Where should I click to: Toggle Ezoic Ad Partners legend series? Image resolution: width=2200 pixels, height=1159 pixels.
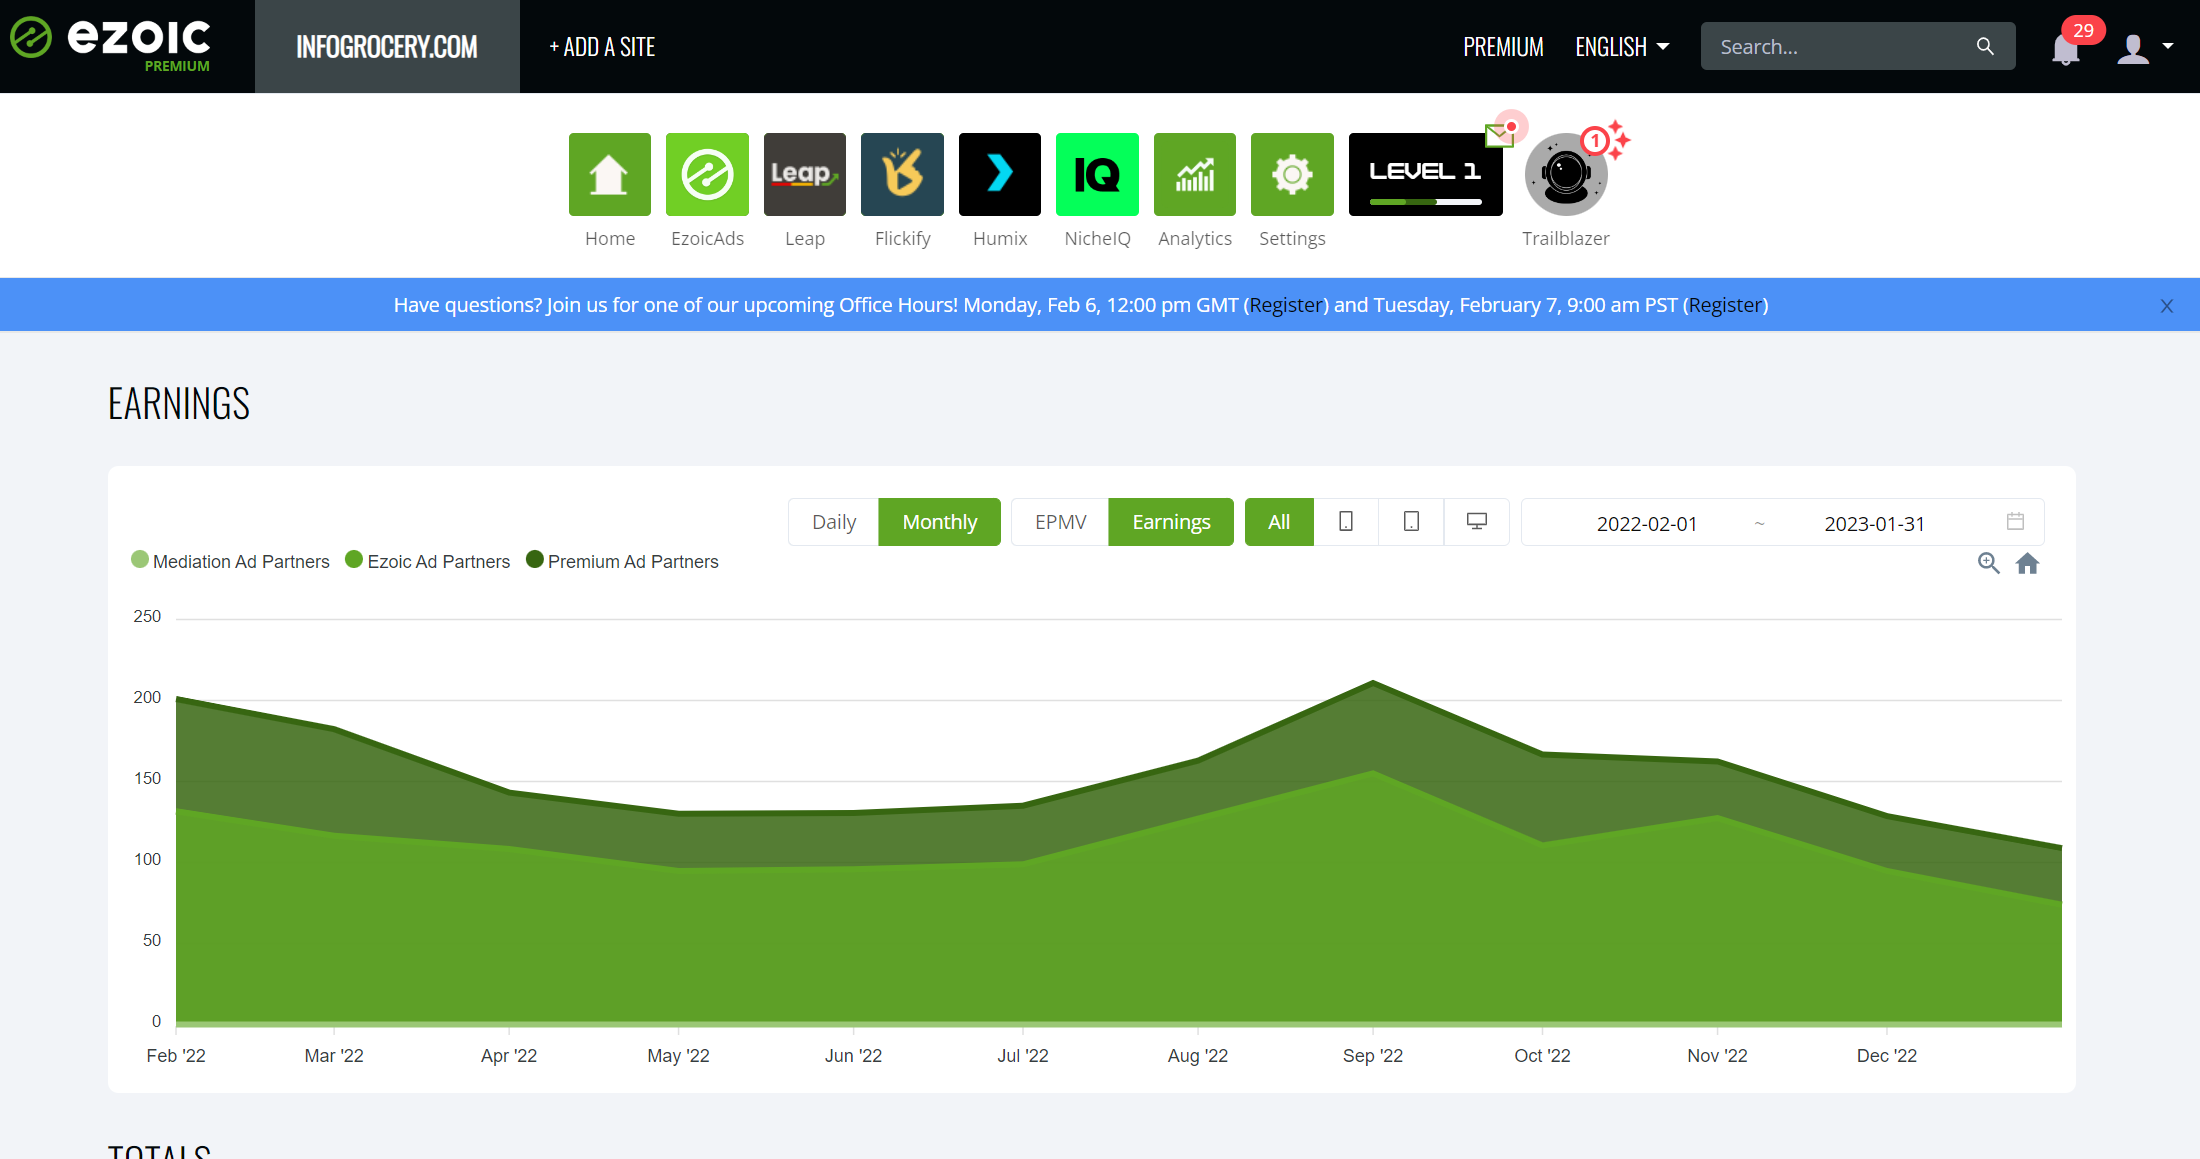[427, 561]
